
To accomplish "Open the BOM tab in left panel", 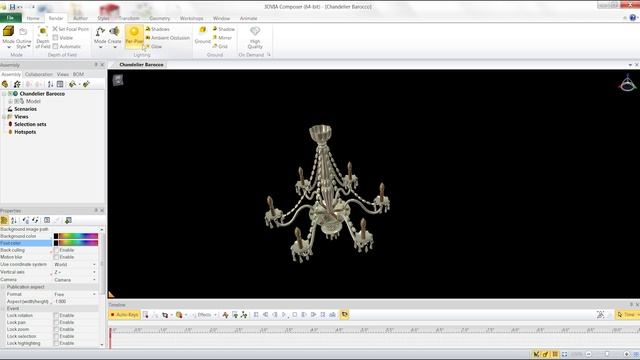I will pyautogui.click(x=78, y=74).
